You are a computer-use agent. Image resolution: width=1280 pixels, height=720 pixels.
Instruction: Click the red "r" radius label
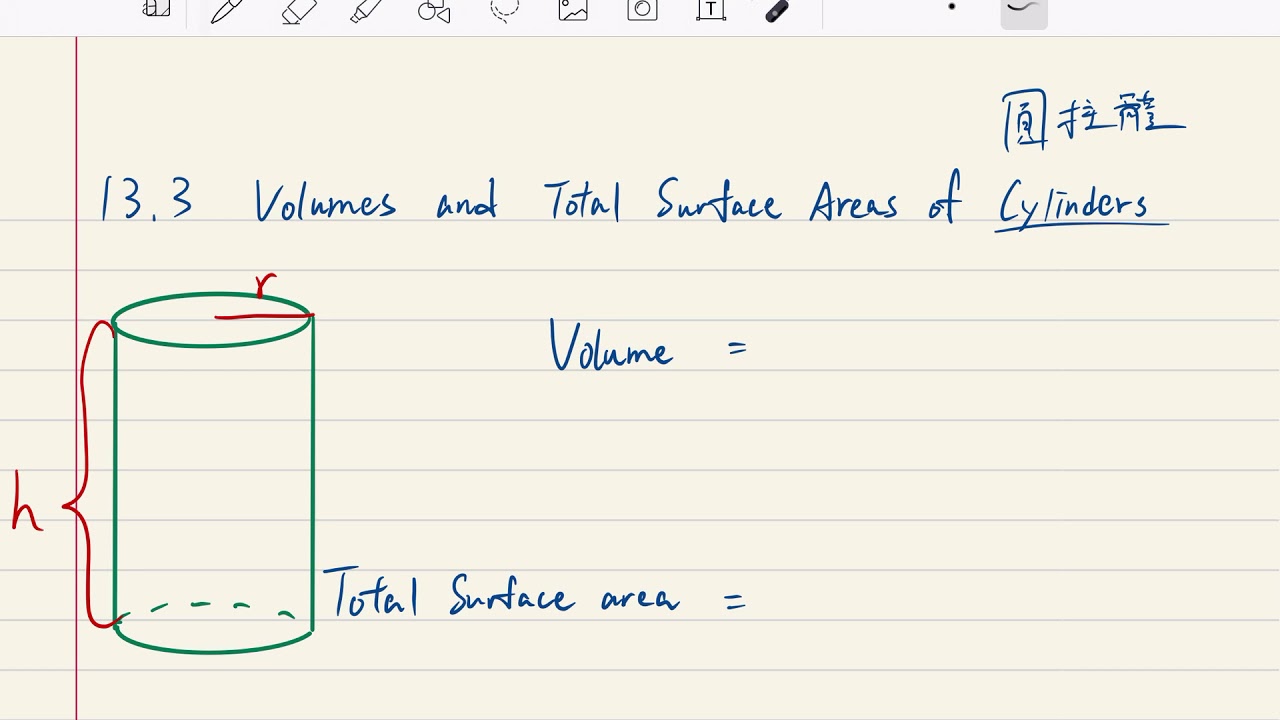click(264, 287)
